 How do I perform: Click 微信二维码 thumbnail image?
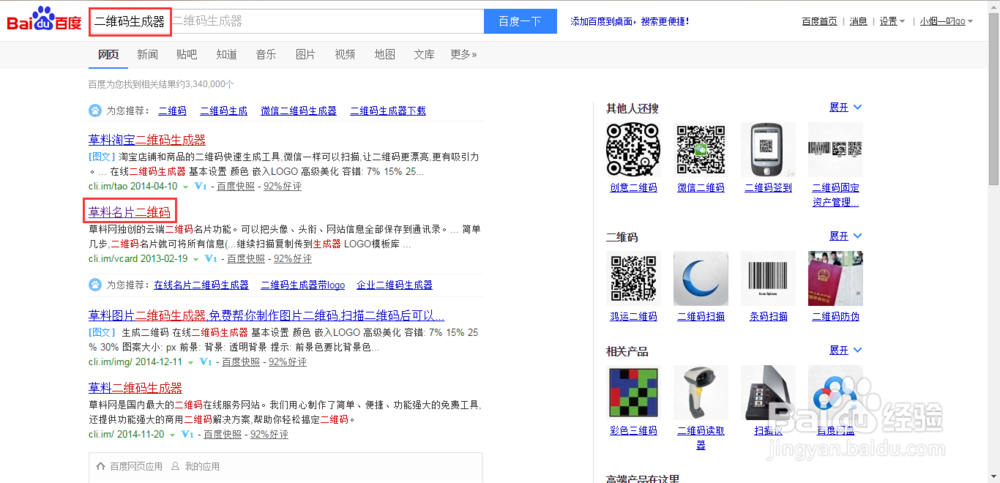click(x=700, y=150)
